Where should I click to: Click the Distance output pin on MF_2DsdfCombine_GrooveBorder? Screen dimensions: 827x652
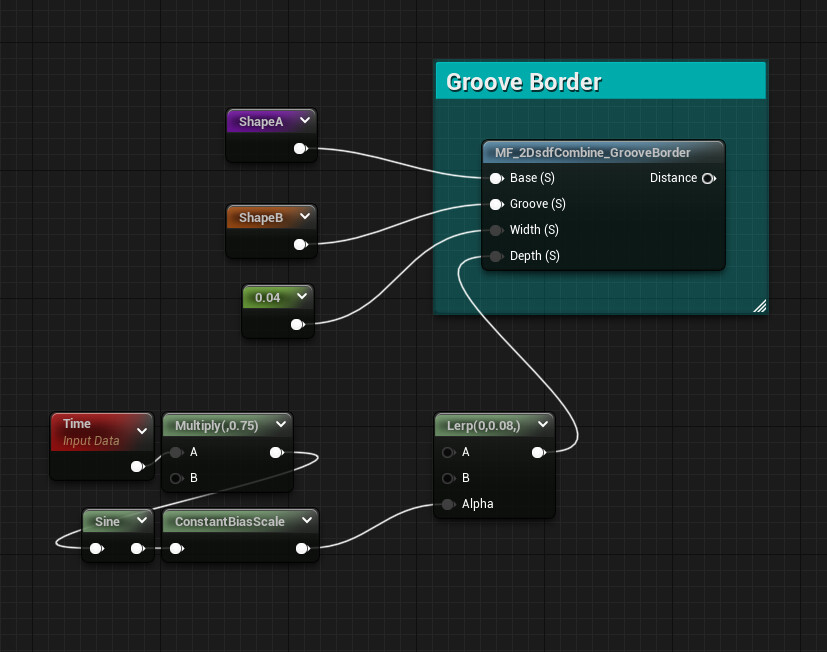click(710, 178)
